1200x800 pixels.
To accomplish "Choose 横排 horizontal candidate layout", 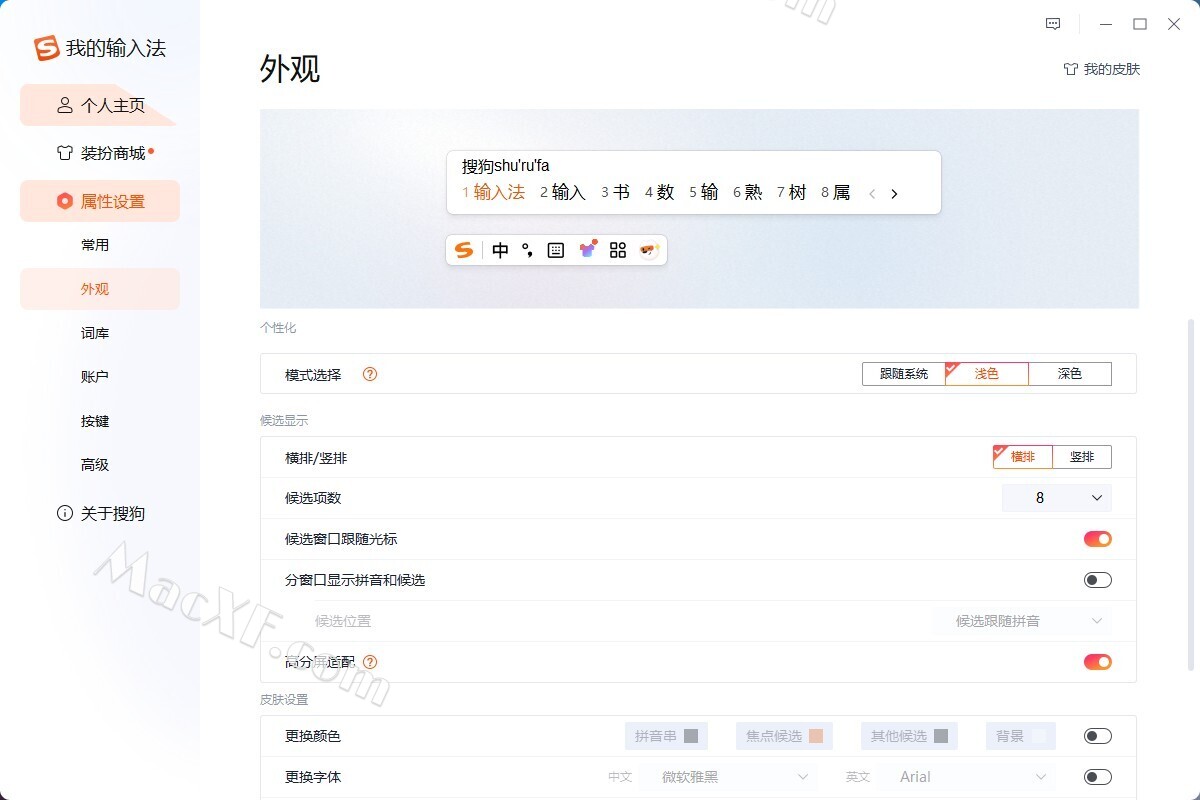I will click(x=1023, y=457).
